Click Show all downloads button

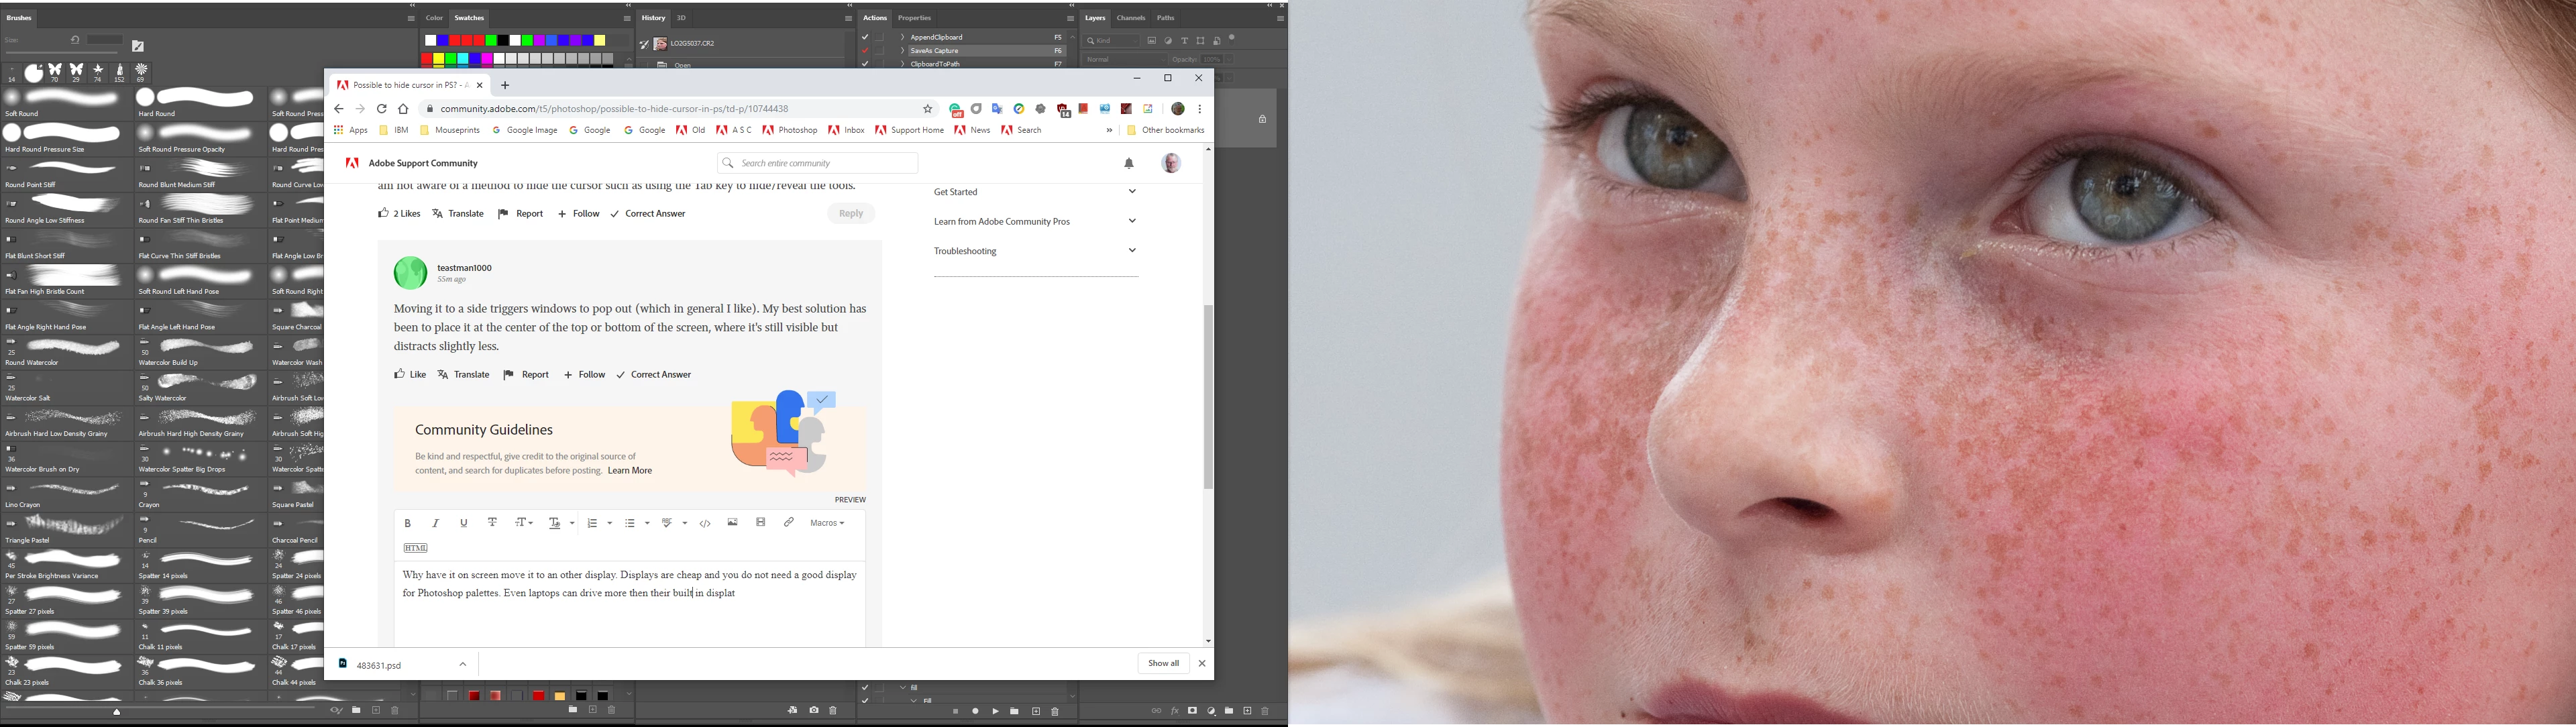1163,664
